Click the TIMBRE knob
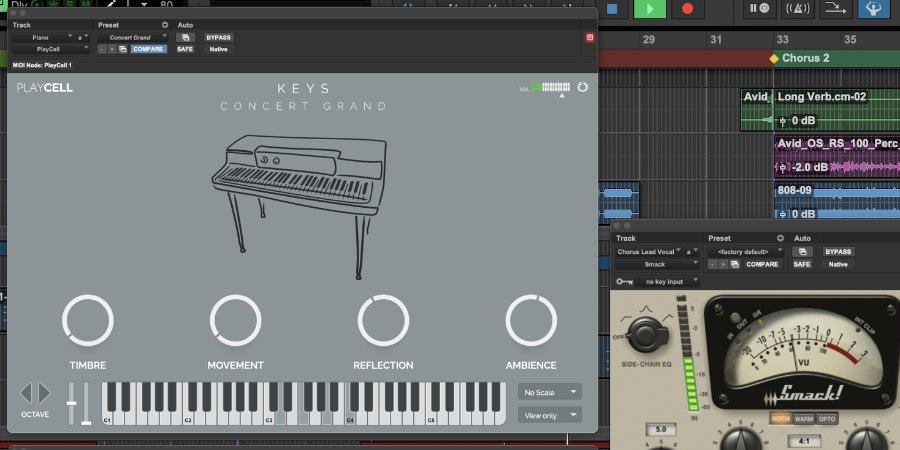Screen dimensions: 900x450 click(88, 321)
